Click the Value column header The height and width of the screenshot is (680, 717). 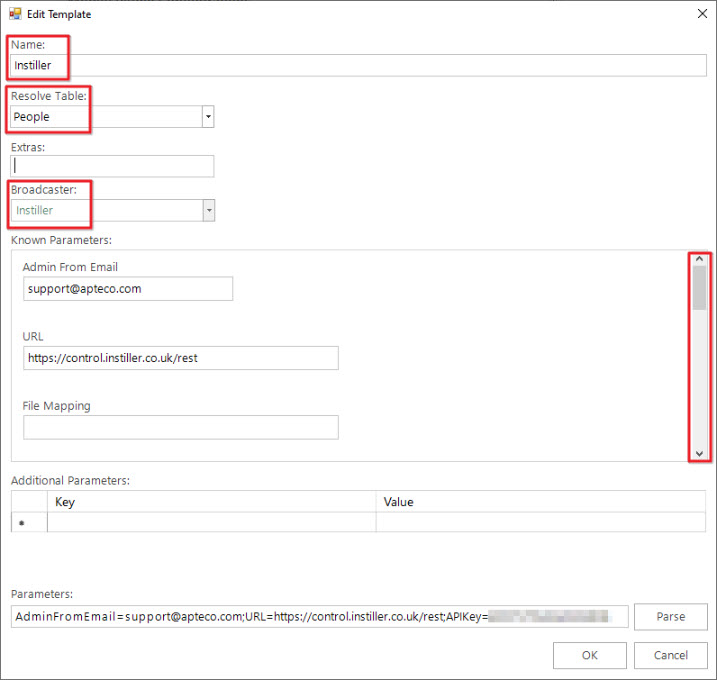click(x=541, y=502)
